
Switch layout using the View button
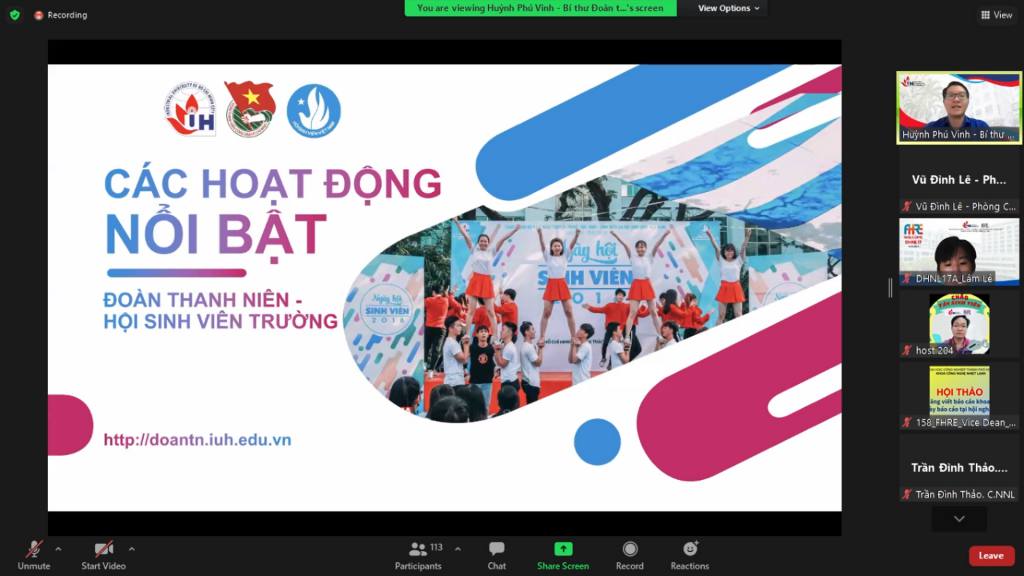tap(996, 15)
